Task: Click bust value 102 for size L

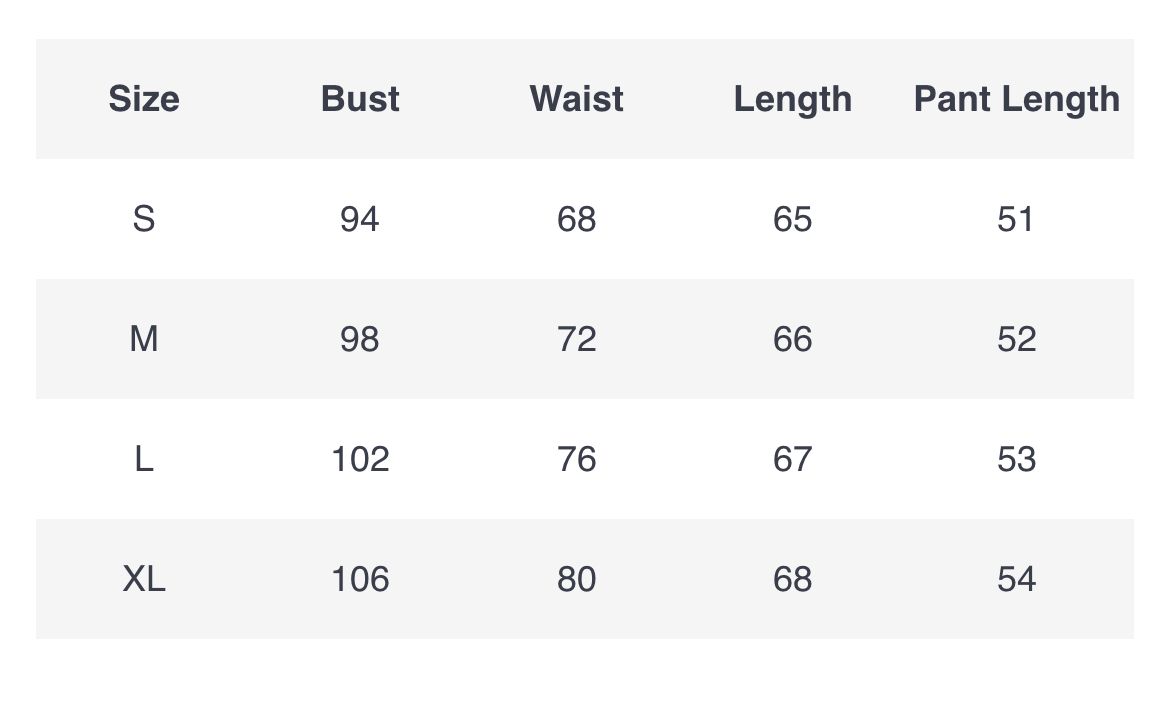Action: (360, 459)
